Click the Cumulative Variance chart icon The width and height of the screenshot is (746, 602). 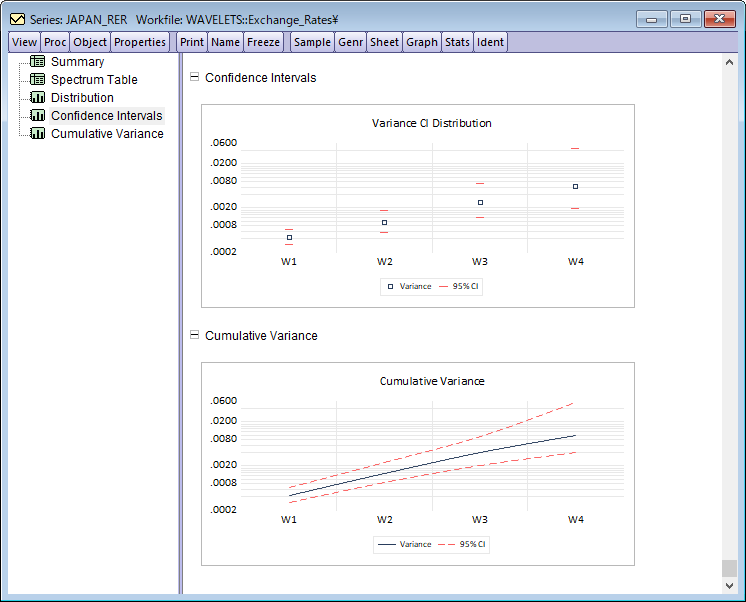[x=38, y=134]
